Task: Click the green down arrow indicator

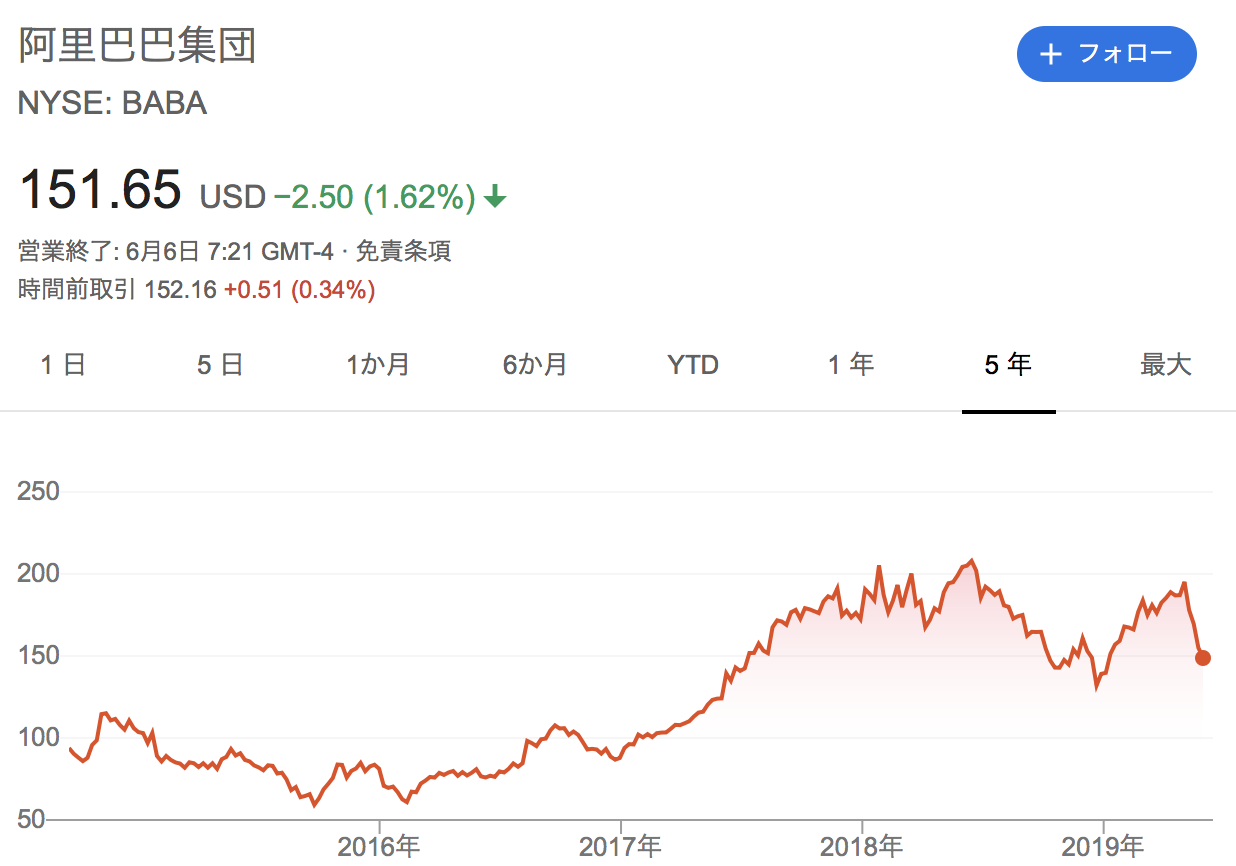Action: coord(495,198)
